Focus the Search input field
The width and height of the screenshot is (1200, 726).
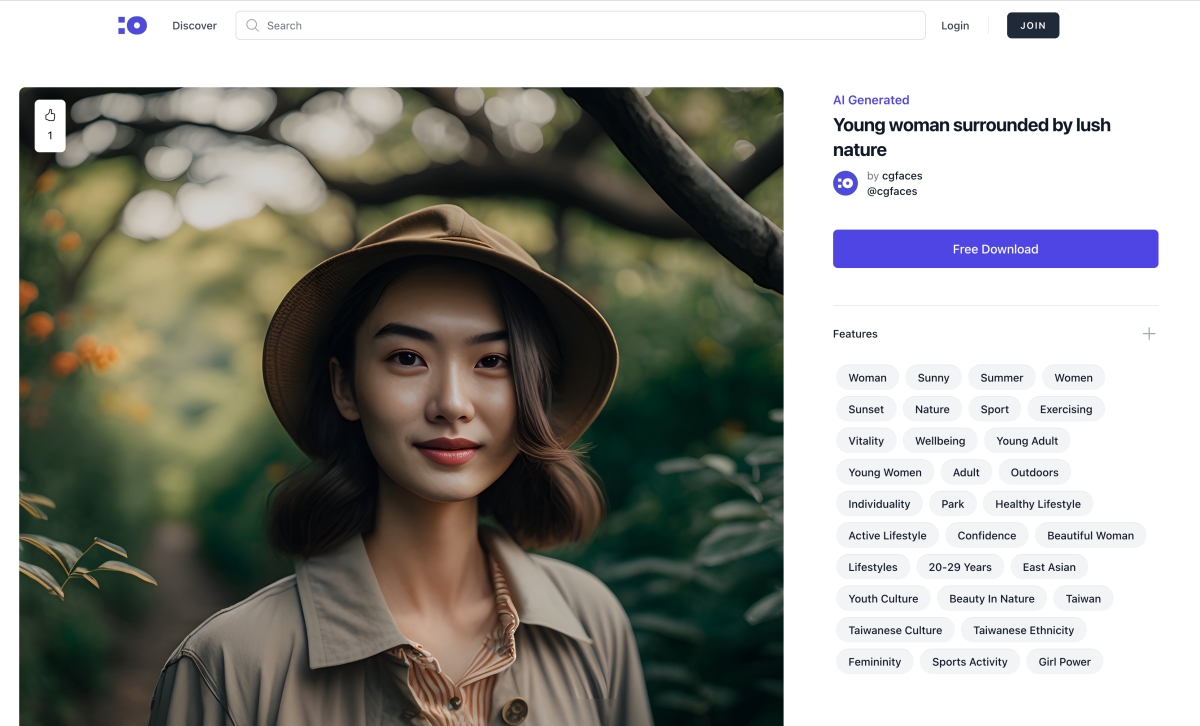(x=580, y=26)
